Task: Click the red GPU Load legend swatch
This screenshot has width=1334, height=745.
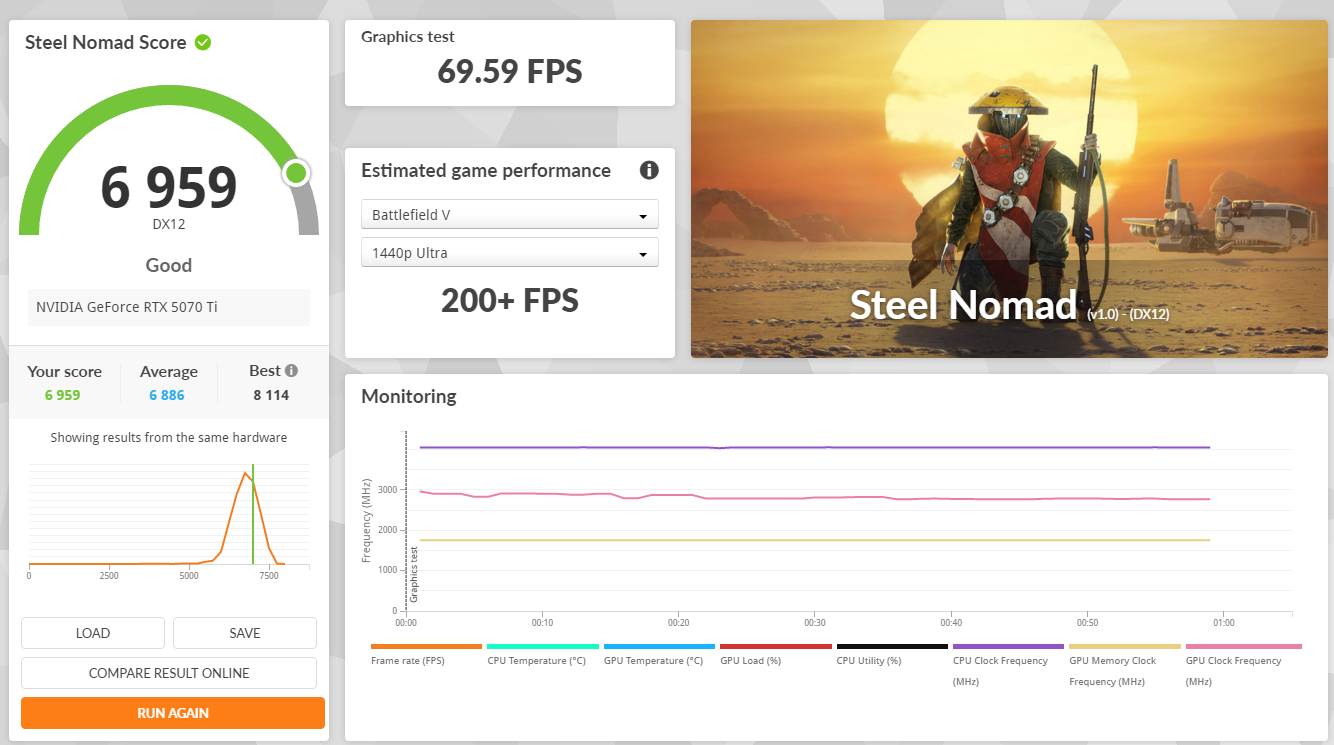Action: pos(775,647)
